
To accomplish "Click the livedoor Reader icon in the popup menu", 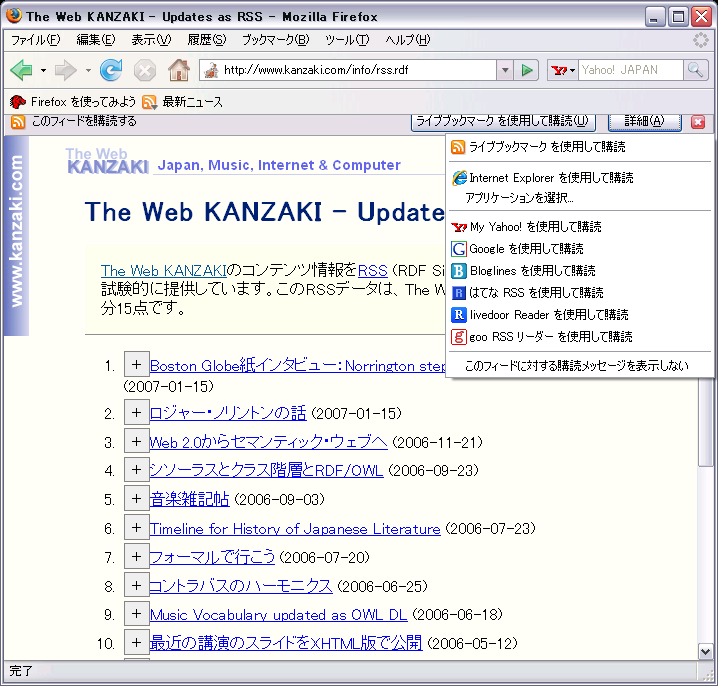I will [x=459, y=315].
